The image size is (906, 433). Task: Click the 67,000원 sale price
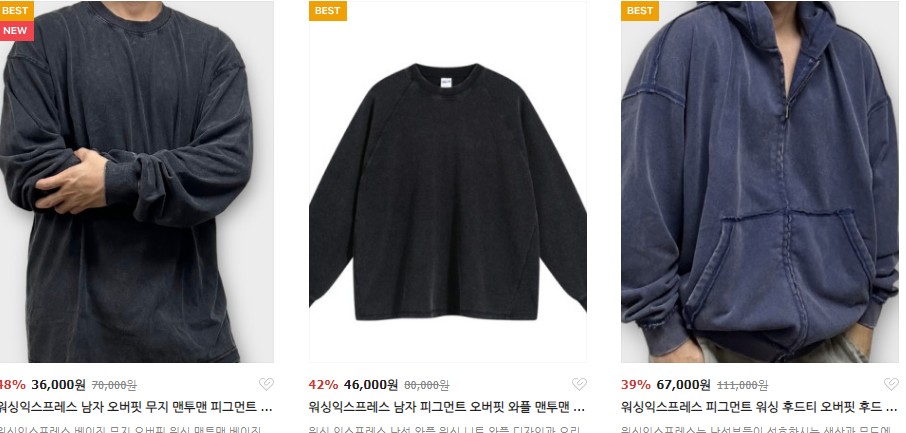click(684, 384)
